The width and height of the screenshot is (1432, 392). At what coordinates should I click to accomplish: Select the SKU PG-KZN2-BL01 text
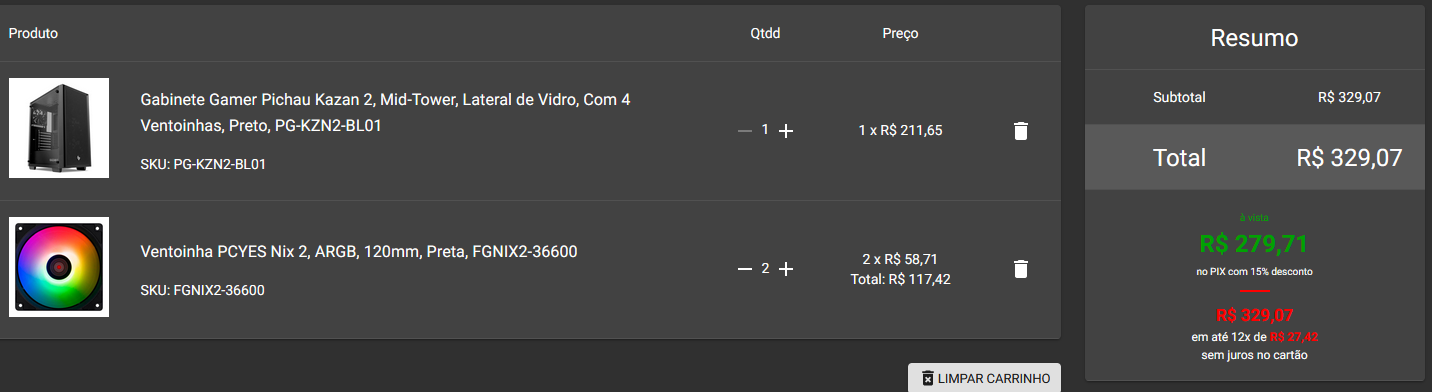click(203, 164)
